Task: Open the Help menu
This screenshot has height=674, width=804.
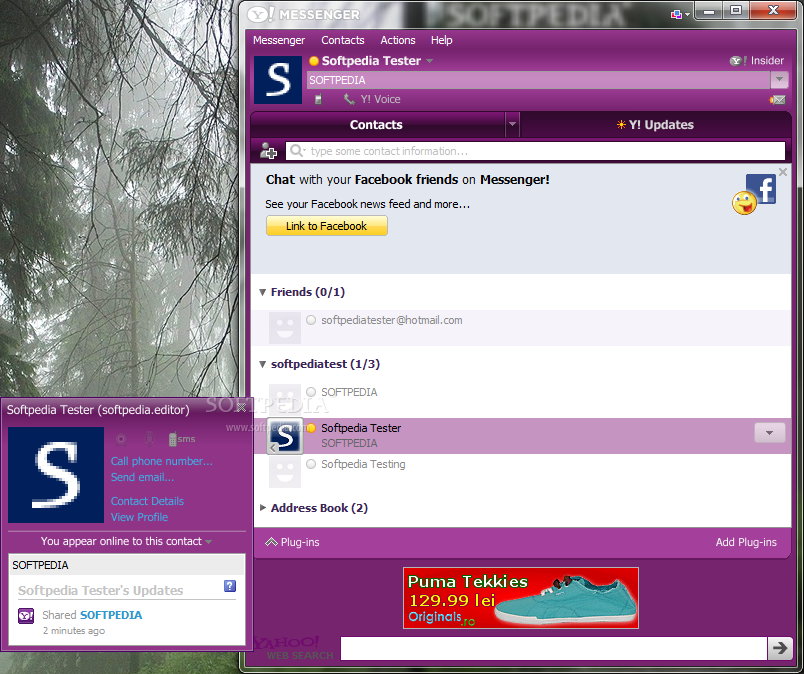Action: [x=441, y=40]
